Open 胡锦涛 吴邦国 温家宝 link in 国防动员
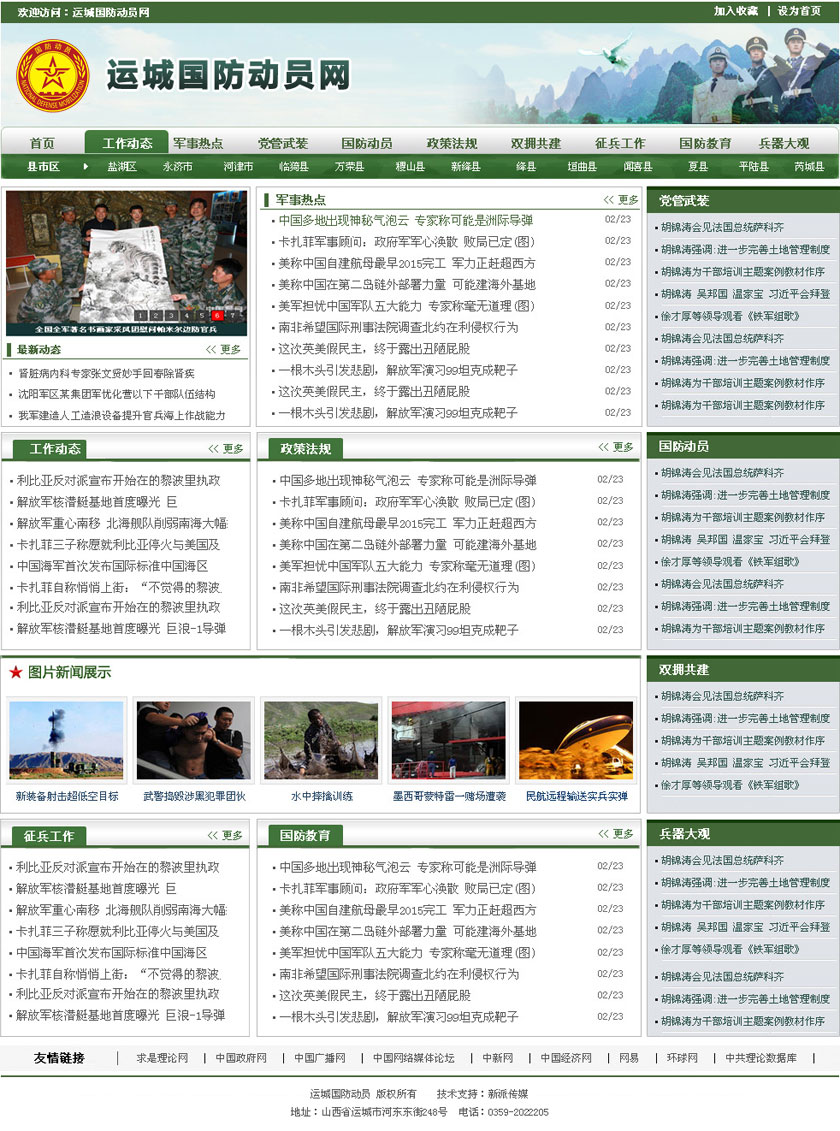 (746, 540)
